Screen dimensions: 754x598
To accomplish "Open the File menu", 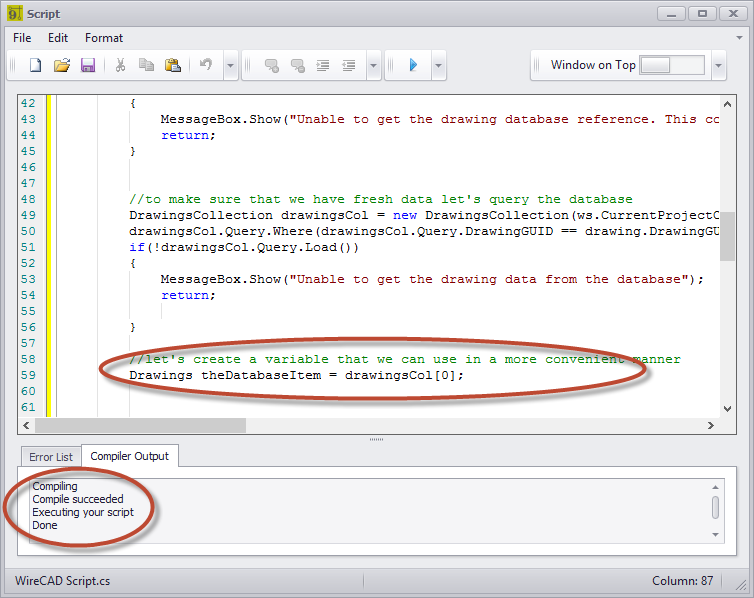I will coord(22,38).
